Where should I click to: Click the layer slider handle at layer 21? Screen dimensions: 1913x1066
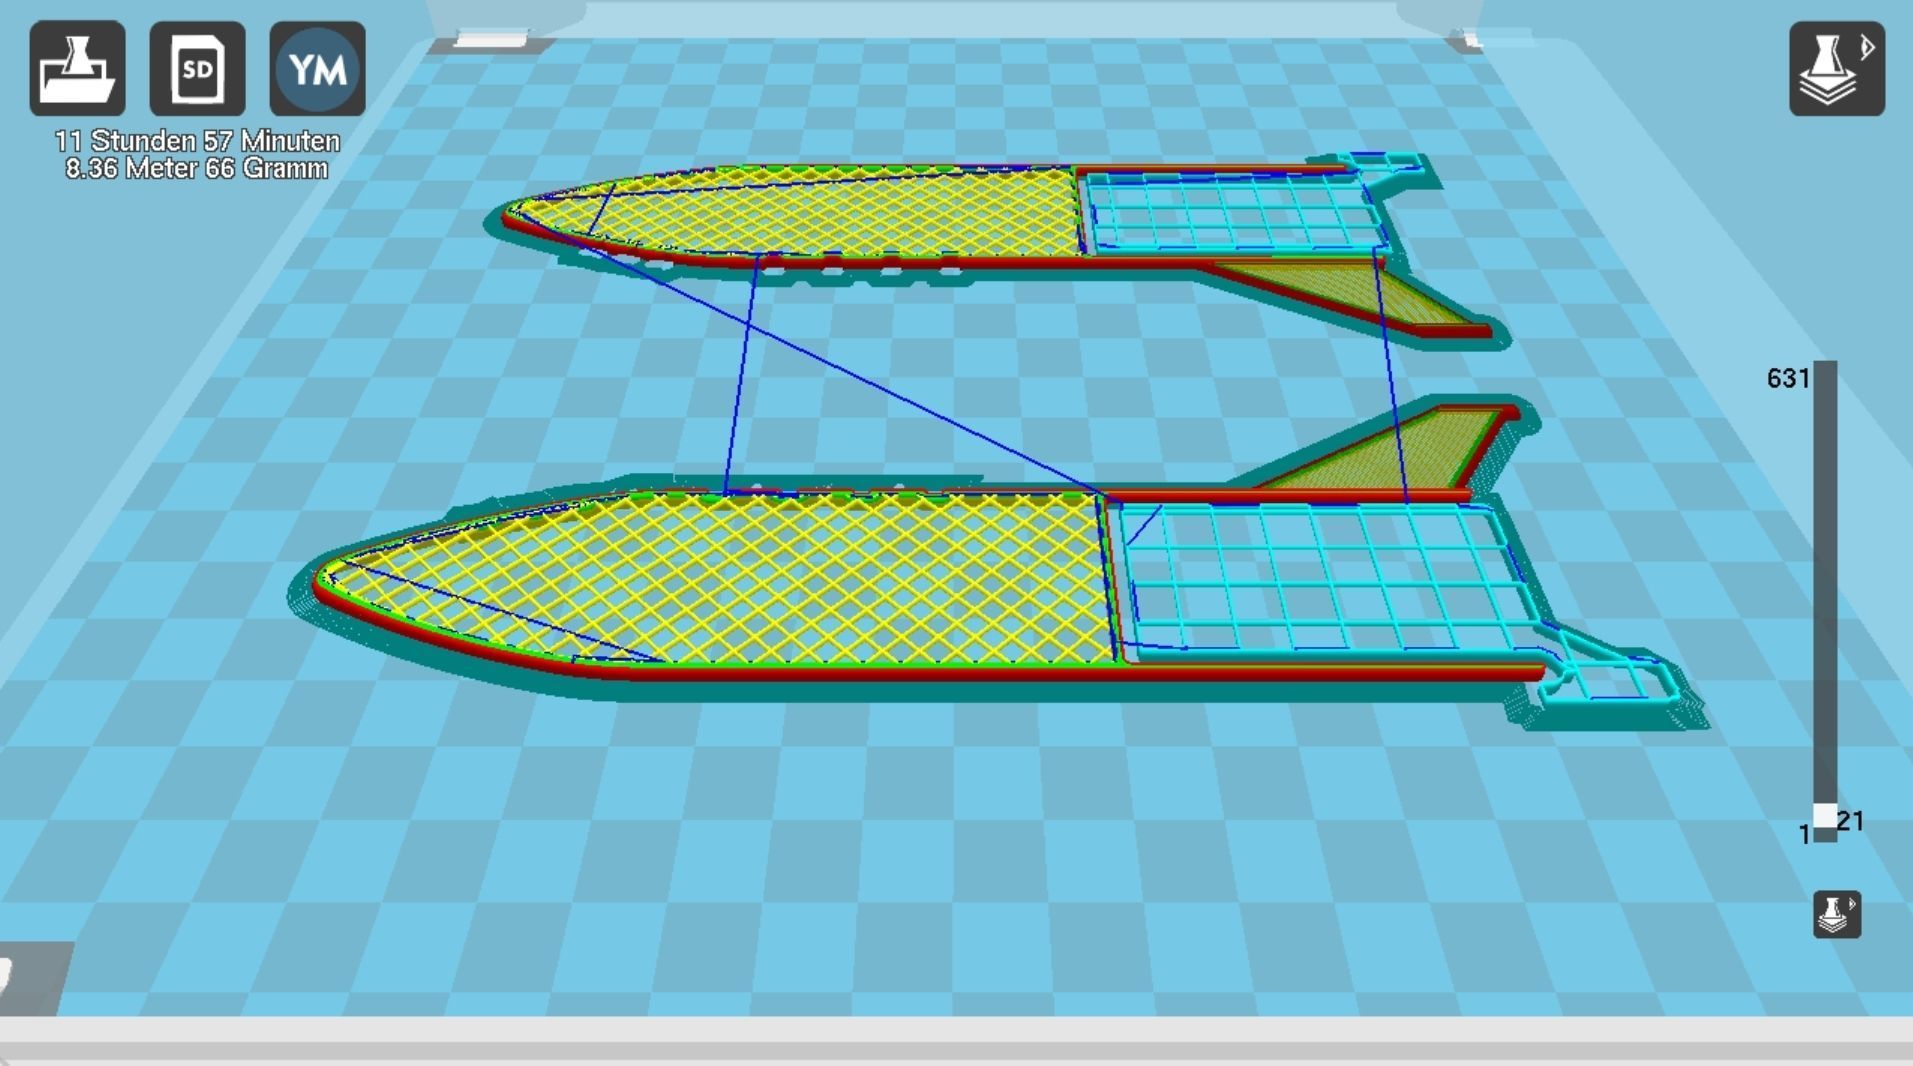tap(1825, 816)
